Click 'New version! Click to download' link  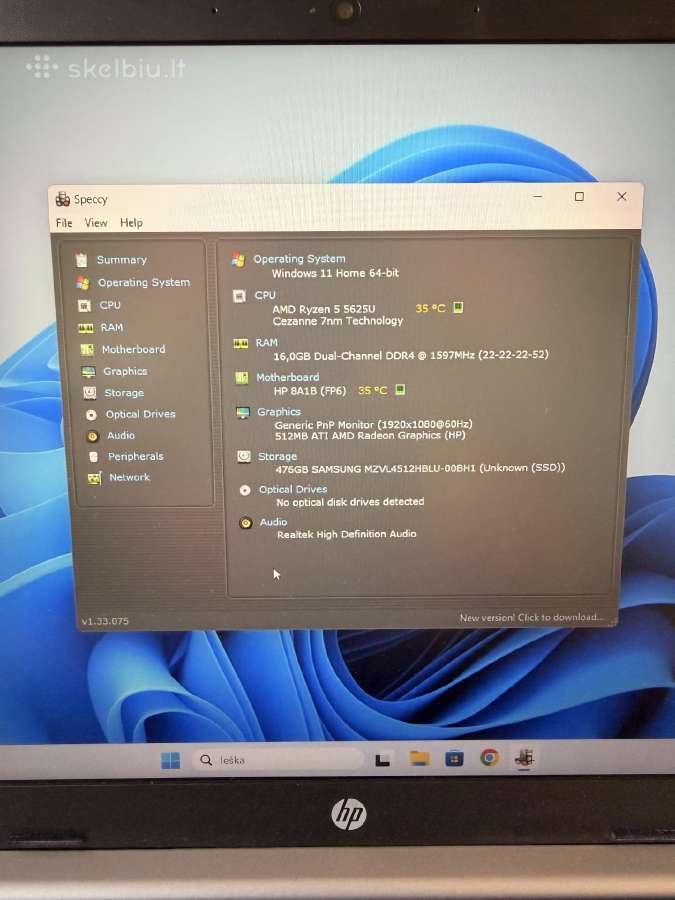click(x=532, y=618)
